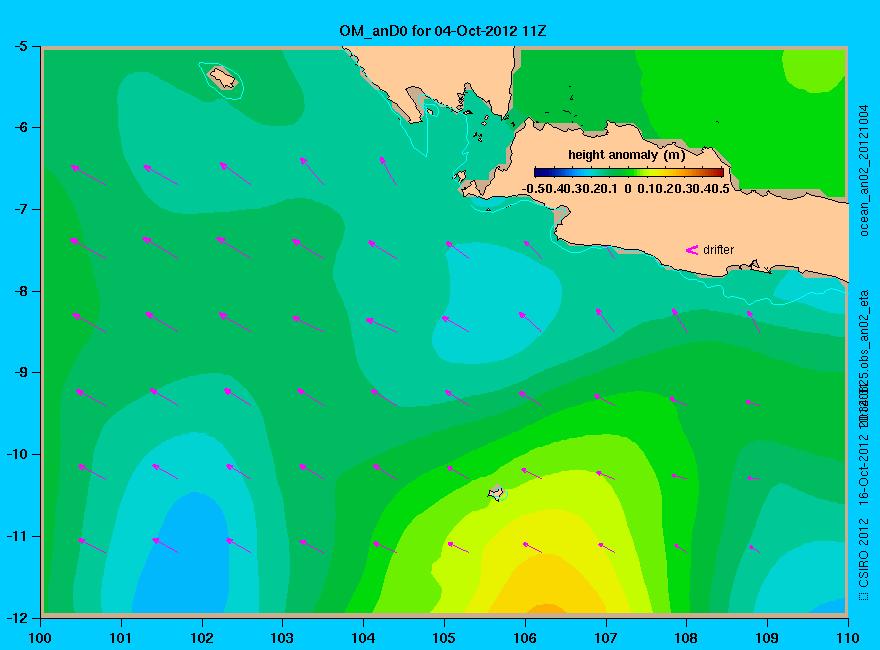Click the plot title 'OM_anD0 for 04-Oct-2012 11Z'
The image size is (880, 650).
click(443, 31)
